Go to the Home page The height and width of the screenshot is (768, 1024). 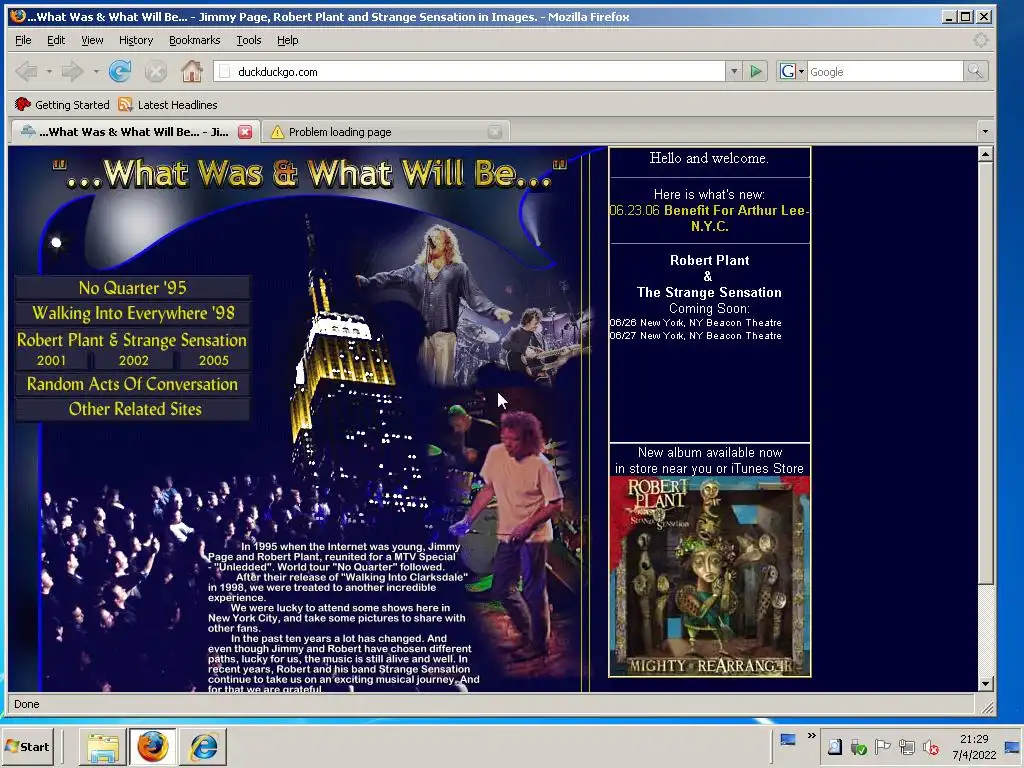point(191,71)
